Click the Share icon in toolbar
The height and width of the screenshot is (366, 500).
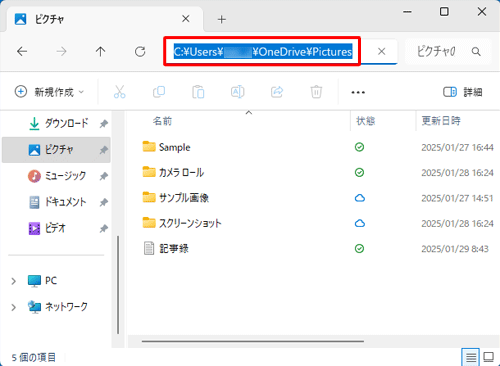coord(277,92)
